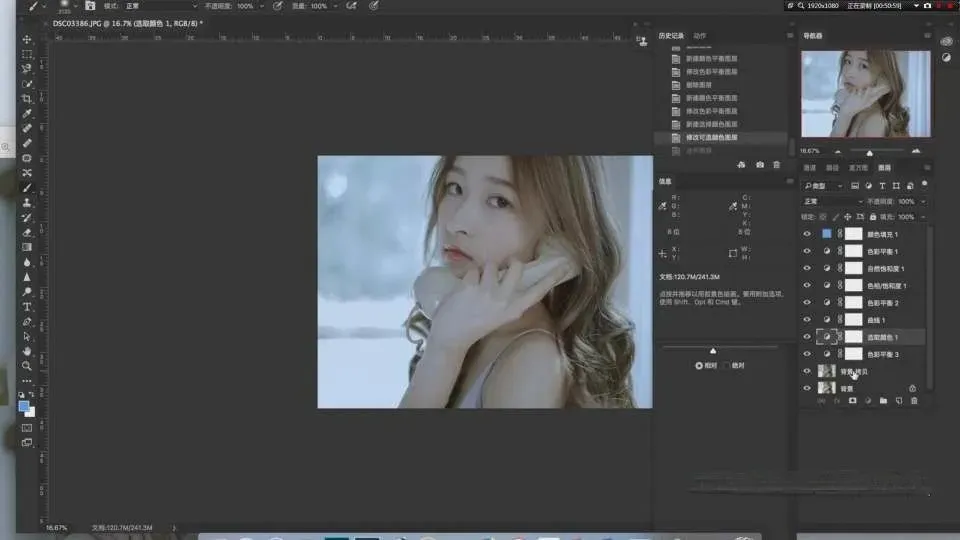The width and height of the screenshot is (960, 540).
Task: Select the Eyedropper tool
Action: 27,114
